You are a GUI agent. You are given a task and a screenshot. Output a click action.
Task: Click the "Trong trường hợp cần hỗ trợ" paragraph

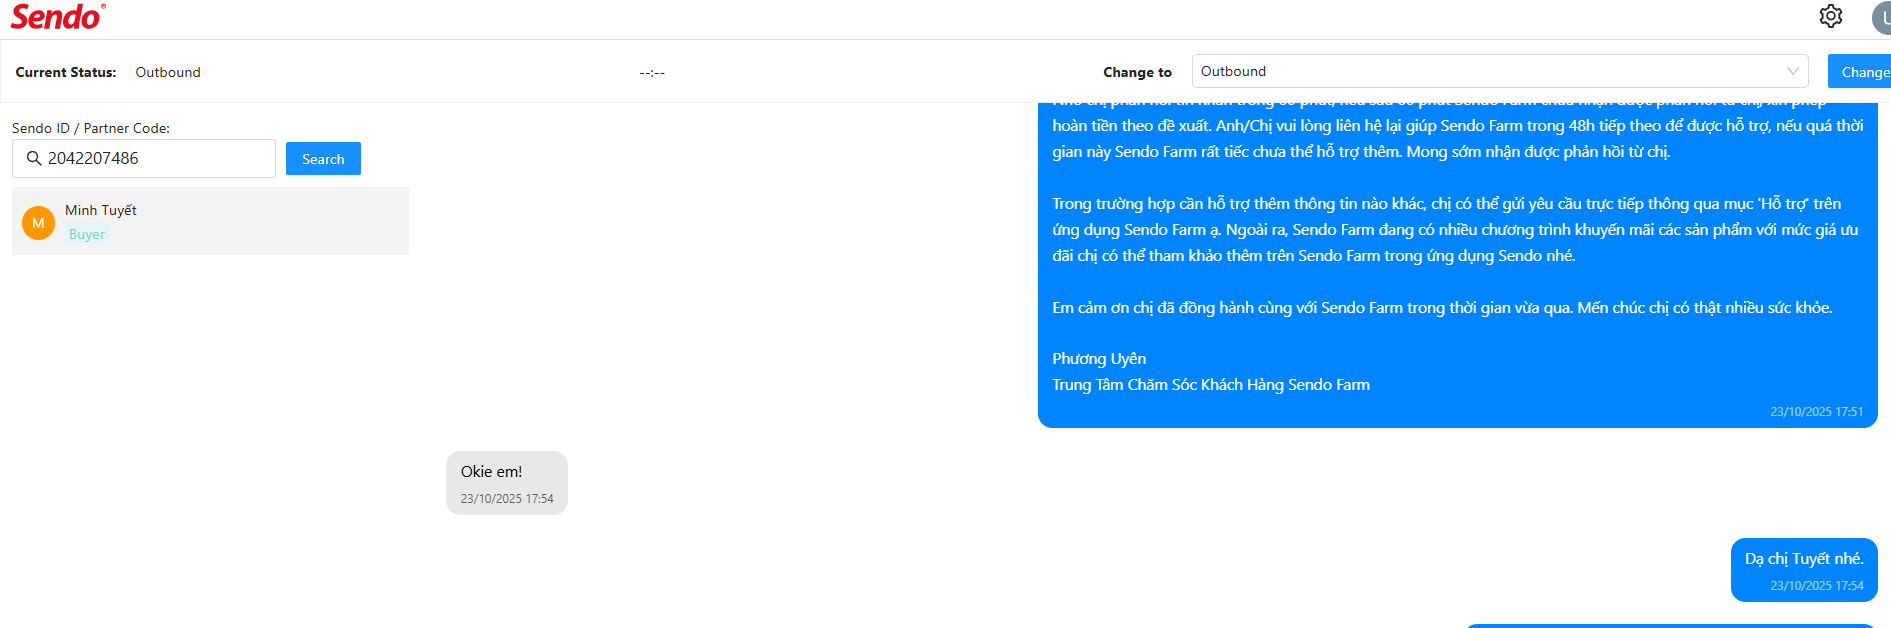tap(1455, 230)
